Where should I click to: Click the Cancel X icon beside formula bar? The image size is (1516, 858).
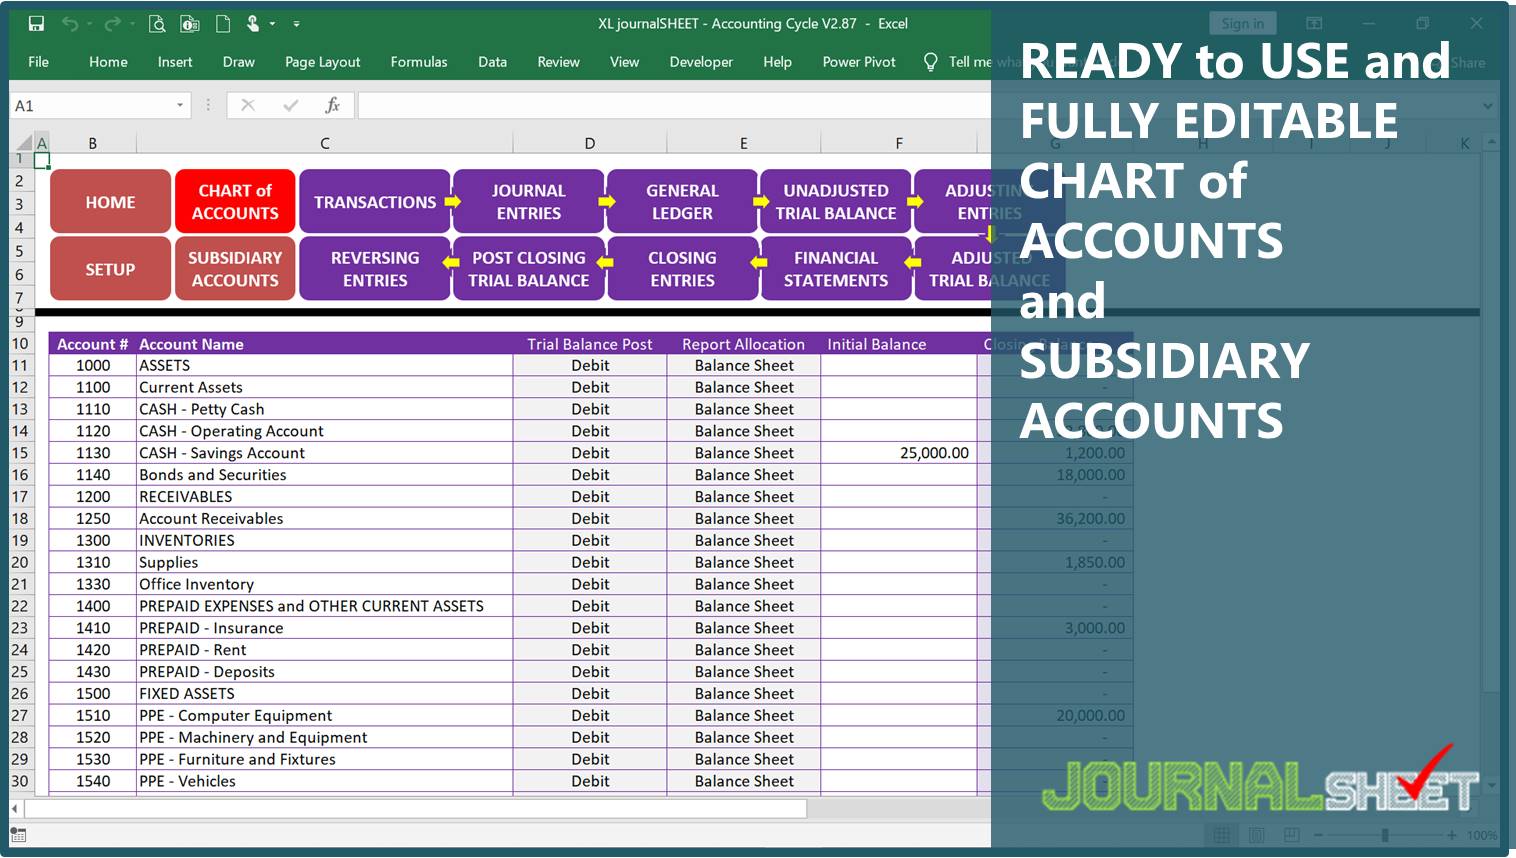[248, 104]
